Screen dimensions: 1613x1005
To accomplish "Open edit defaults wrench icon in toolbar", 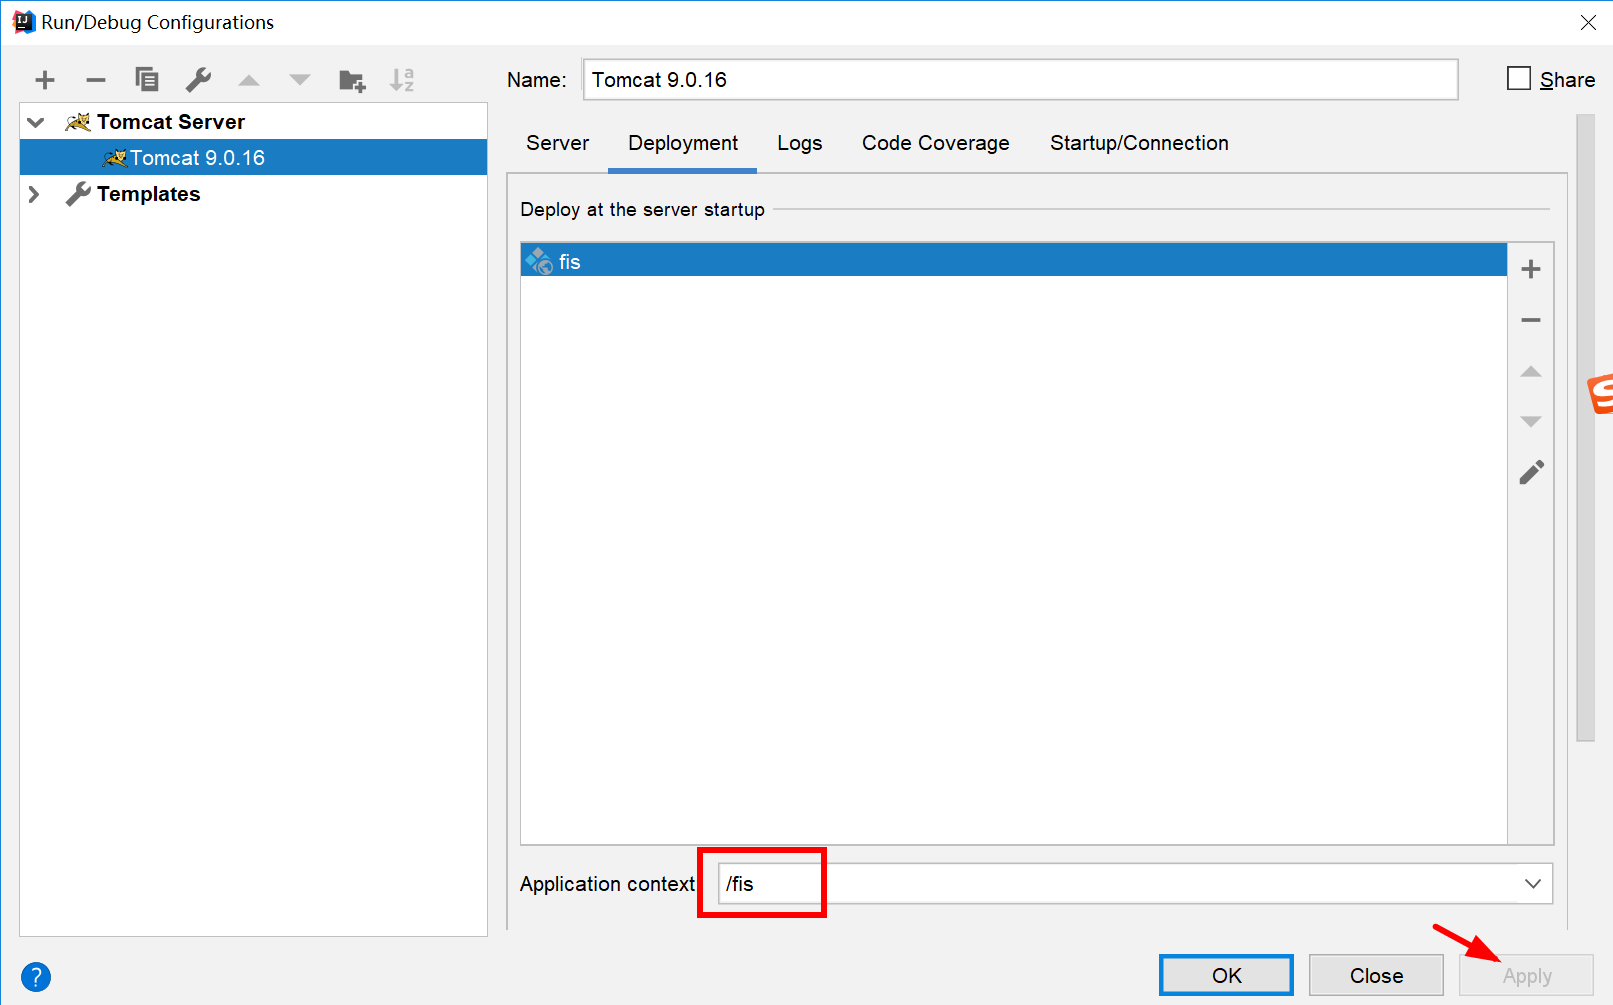I will [x=198, y=80].
